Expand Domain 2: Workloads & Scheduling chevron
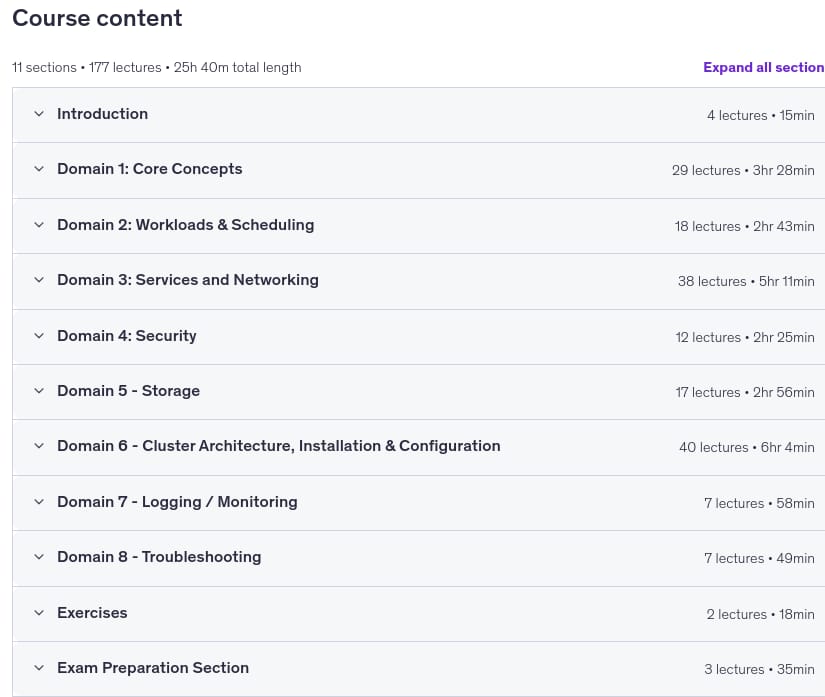This screenshot has width=825, height=697. point(39,225)
